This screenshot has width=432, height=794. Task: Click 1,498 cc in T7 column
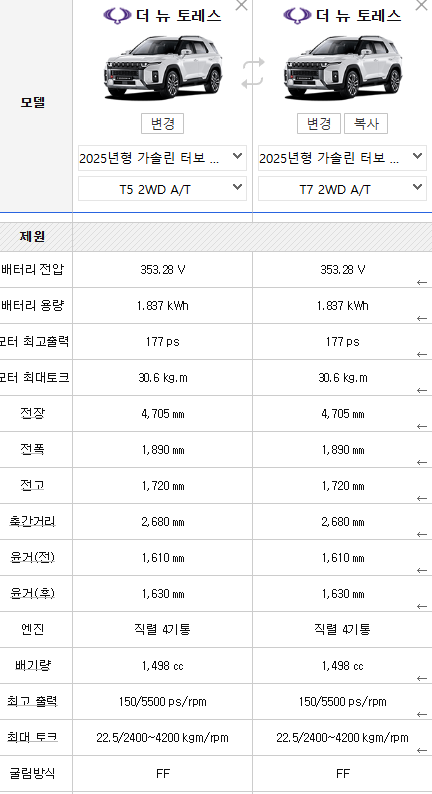(342, 665)
